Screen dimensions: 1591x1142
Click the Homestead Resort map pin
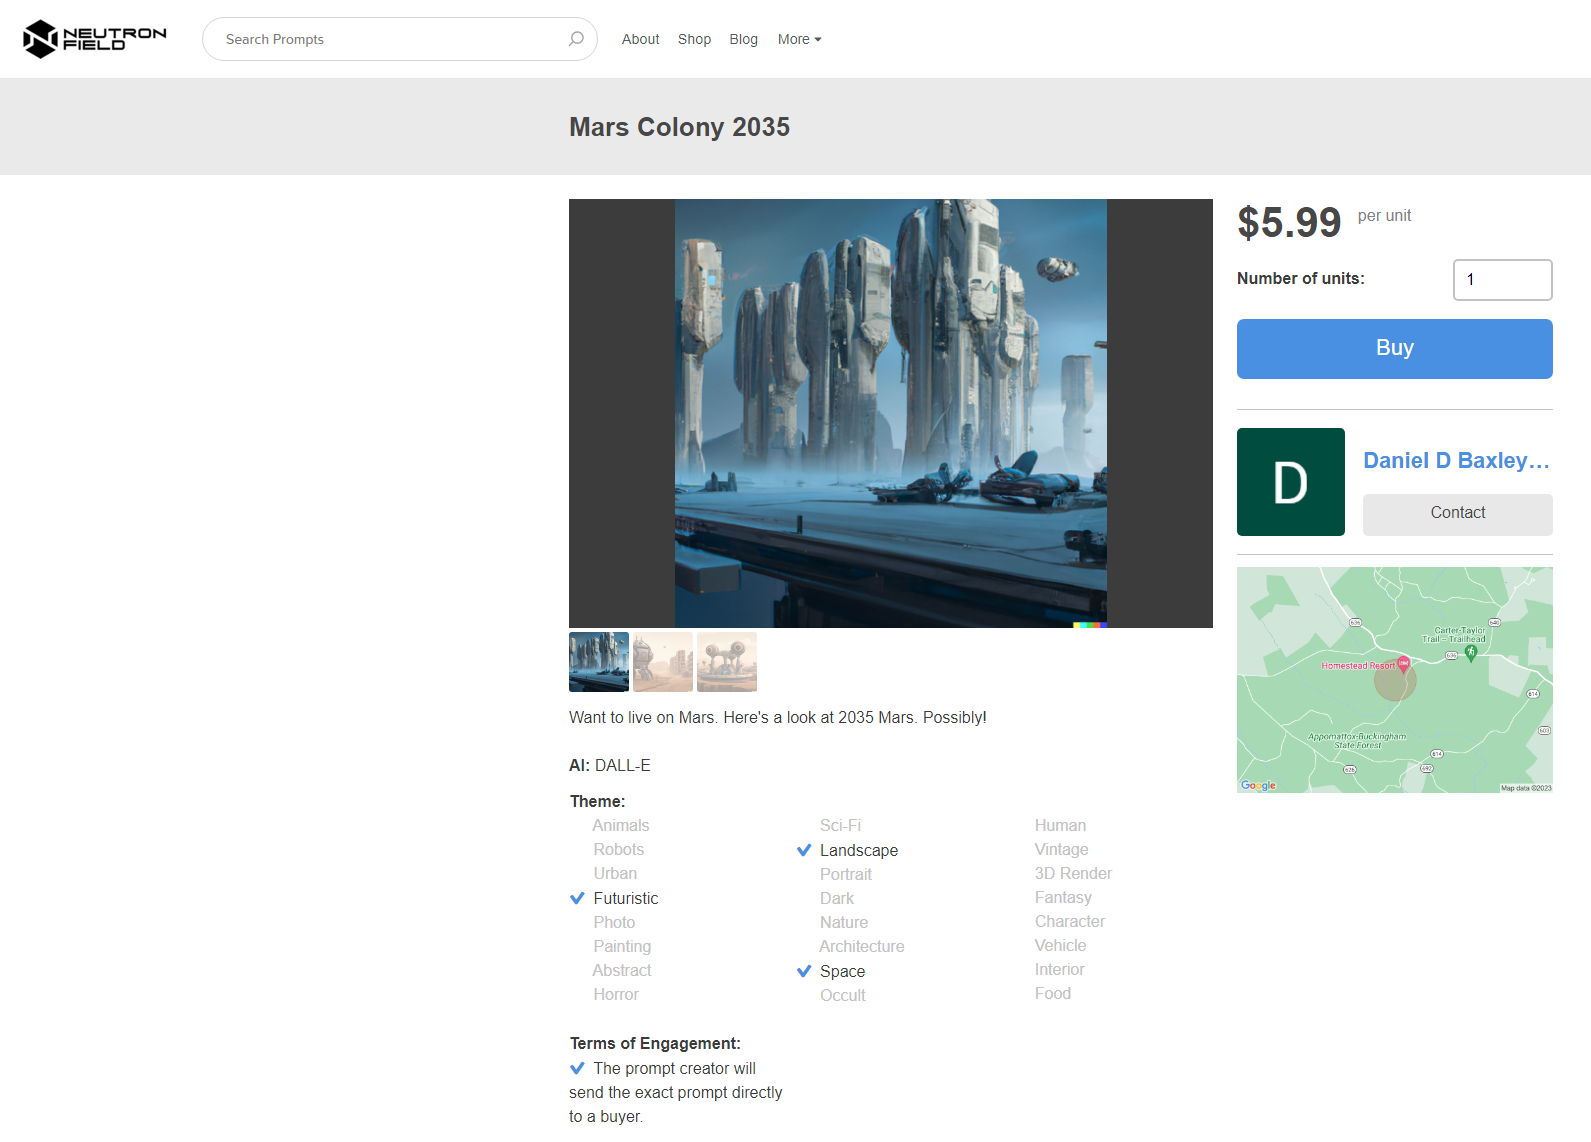(x=1403, y=663)
